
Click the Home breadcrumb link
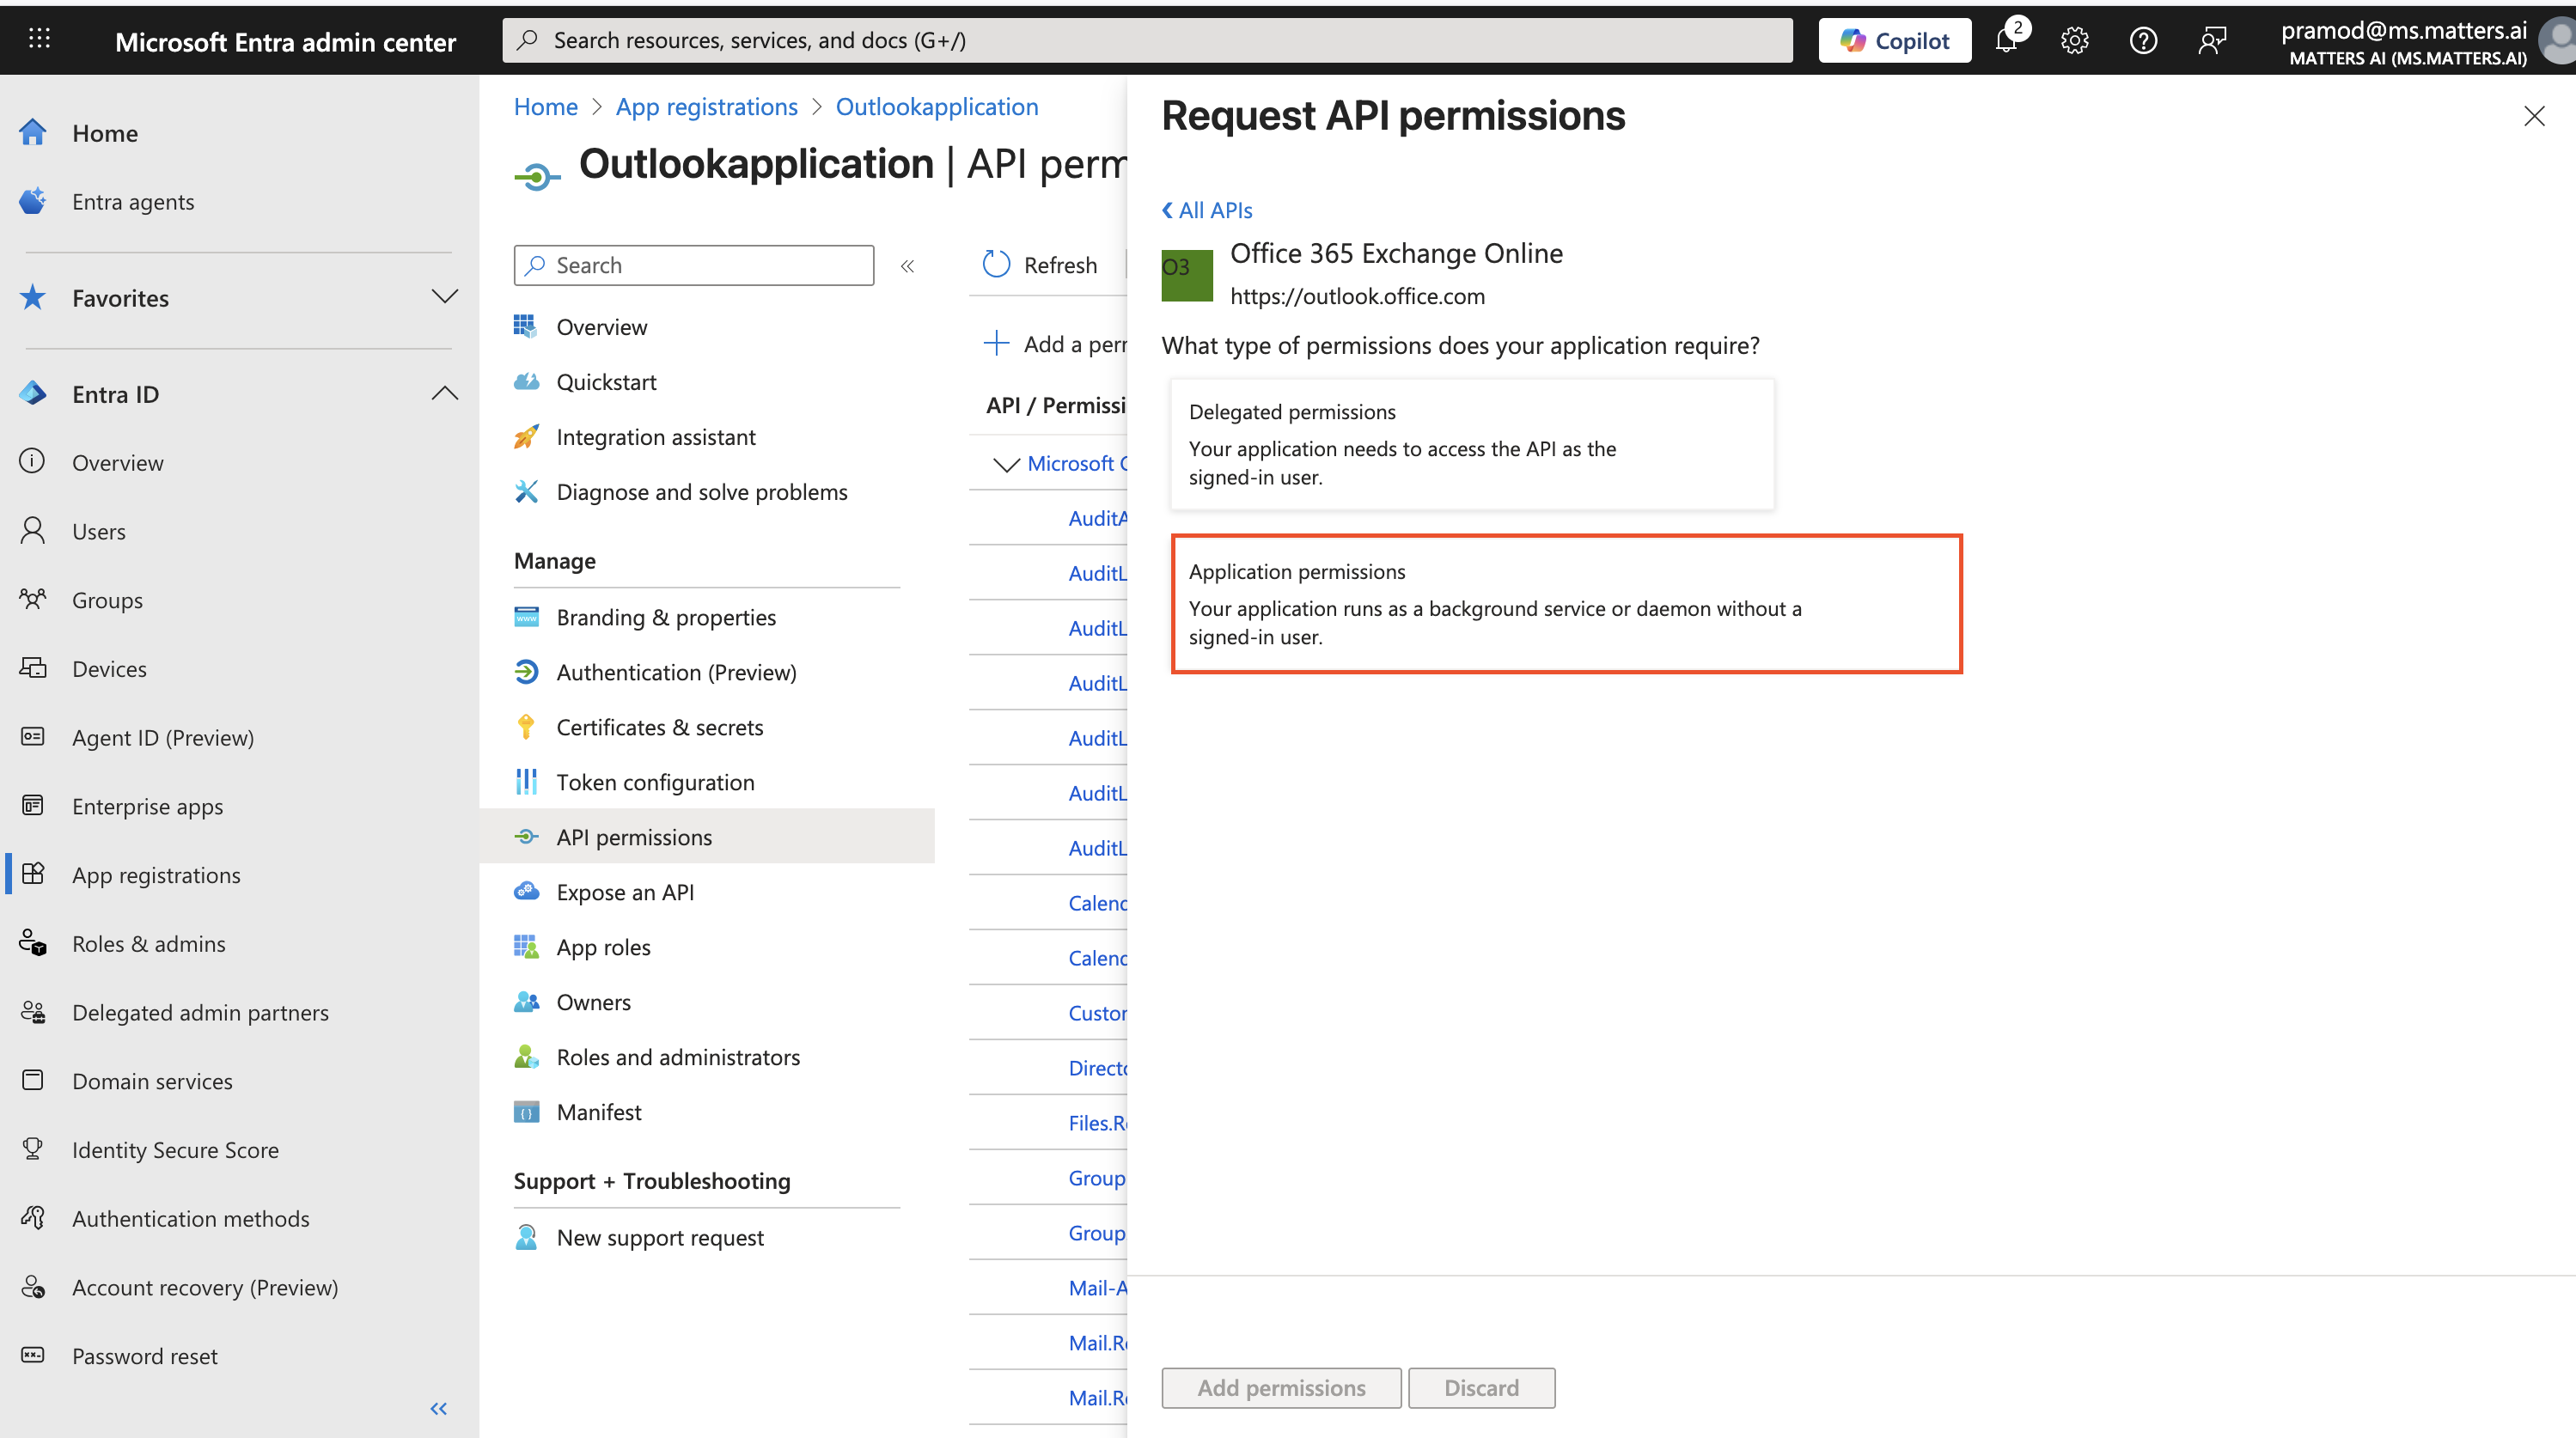546,107
